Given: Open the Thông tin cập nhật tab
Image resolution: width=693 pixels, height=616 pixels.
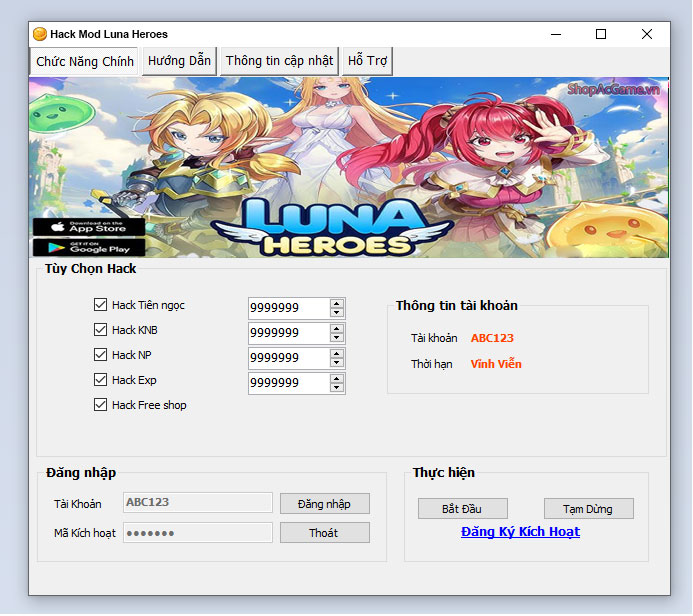Looking at the screenshot, I should (x=279, y=61).
